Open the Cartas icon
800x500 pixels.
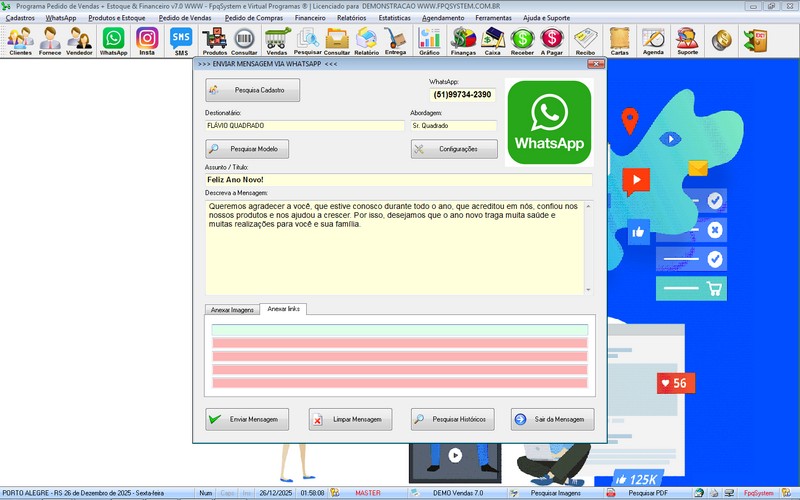619,41
